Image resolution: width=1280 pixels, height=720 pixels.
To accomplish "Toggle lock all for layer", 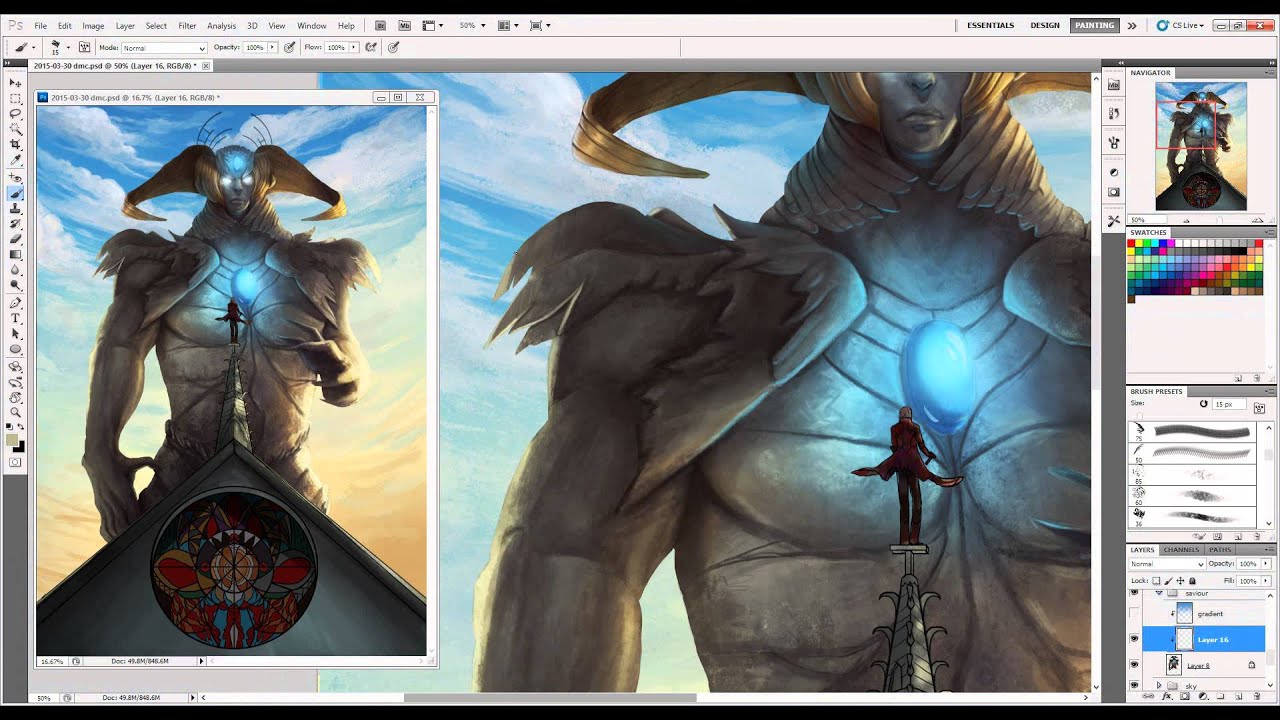I will pos(1192,581).
